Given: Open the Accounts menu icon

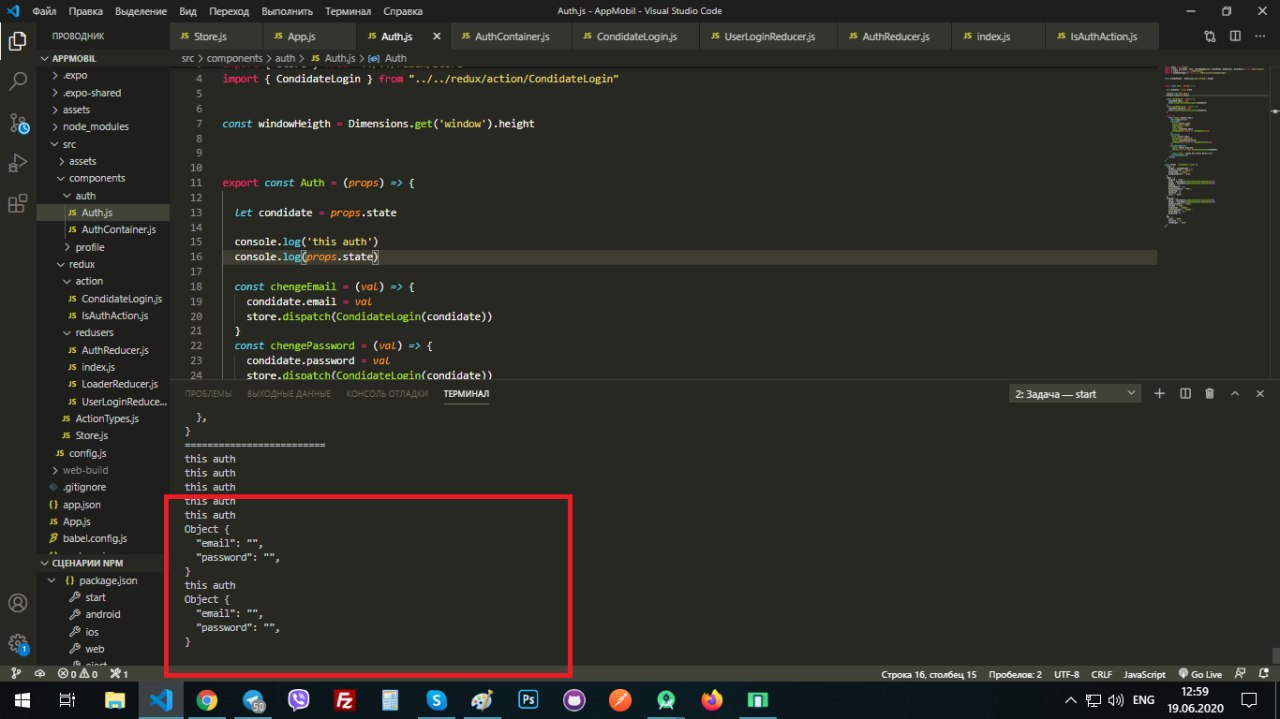Looking at the screenshot, I should point(18,603).
